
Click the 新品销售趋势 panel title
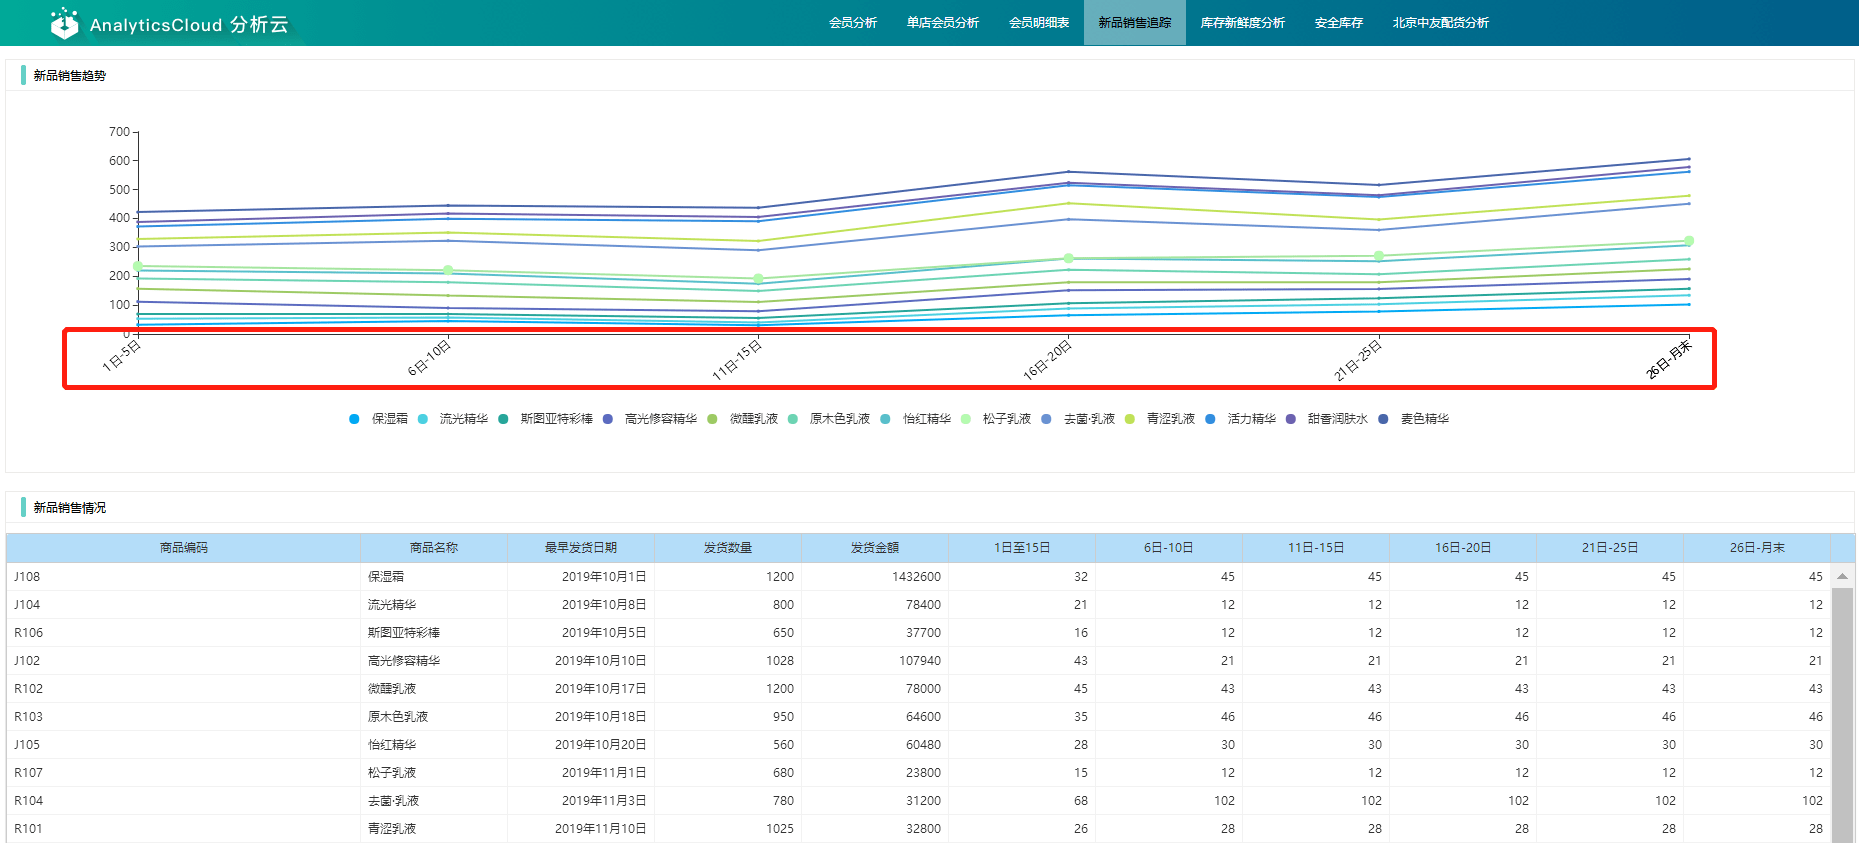pos(70,76)
